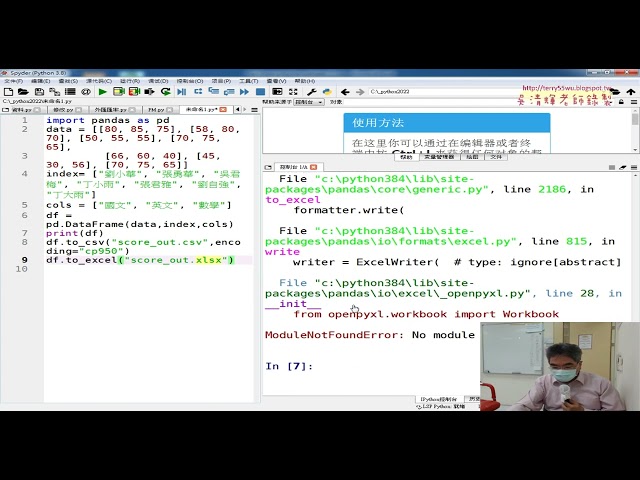This screenshot has height=480, width=640.
Task: Click the ModuleNotFoundError message in the console
Action: [x=370, y=335]
